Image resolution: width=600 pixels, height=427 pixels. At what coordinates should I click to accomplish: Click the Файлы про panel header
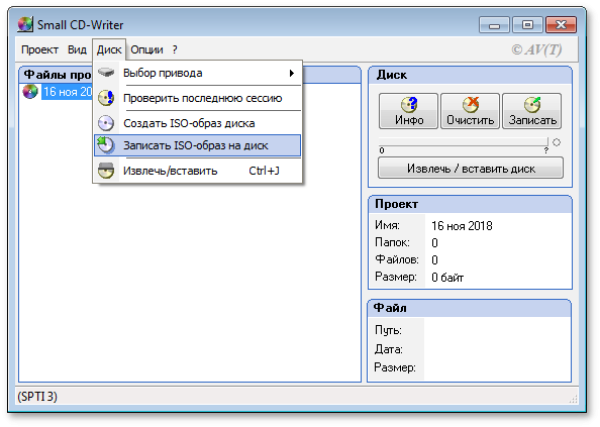coord(57,75)
